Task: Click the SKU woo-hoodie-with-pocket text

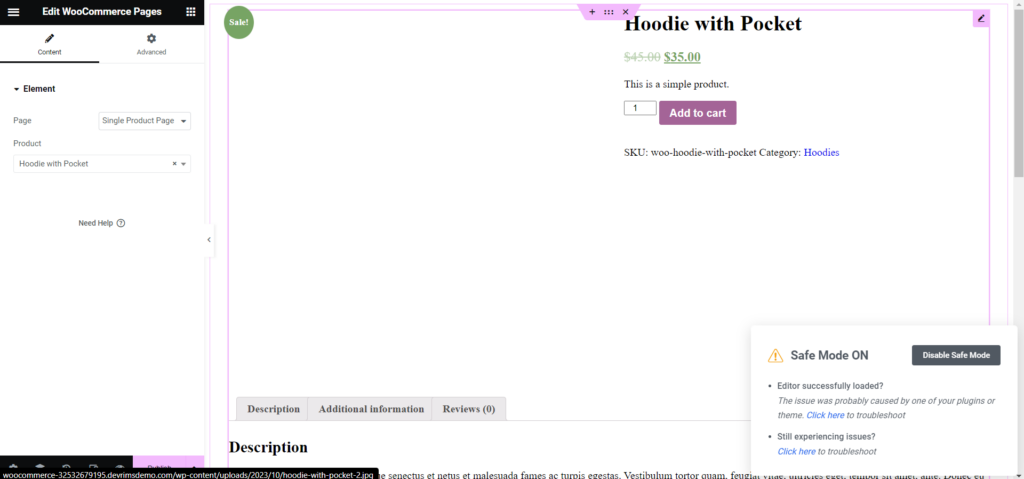Action: point(690,152)
